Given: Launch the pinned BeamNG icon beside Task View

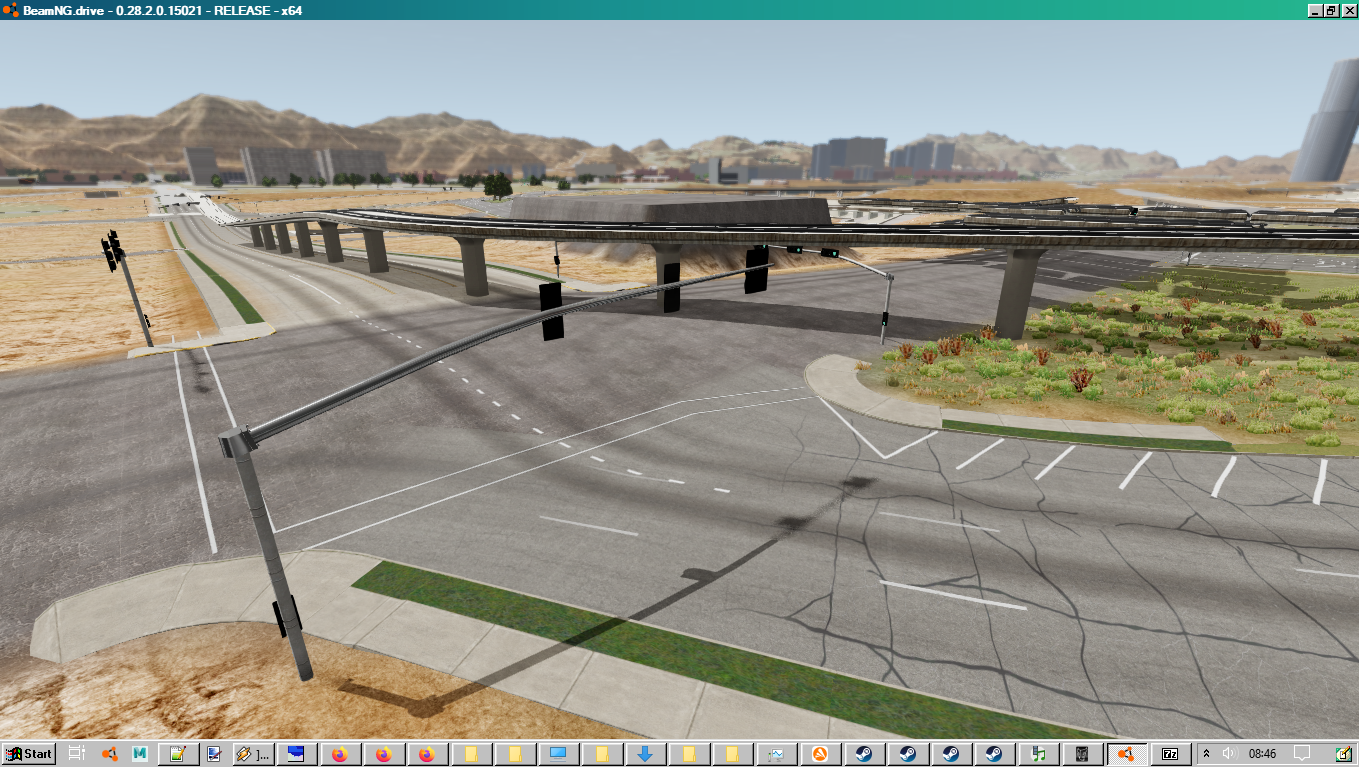Looking at the screenshot, I should tap(110, 754).
